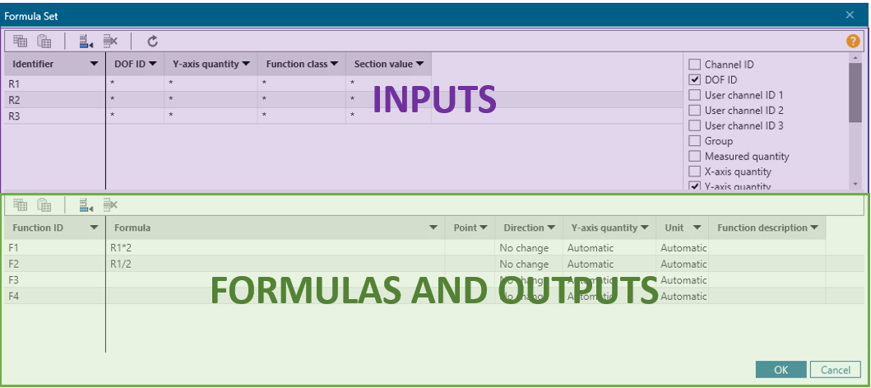Click copy icon in formulas toolbar
Screen dimensions: 871x388
pos(21,205)
